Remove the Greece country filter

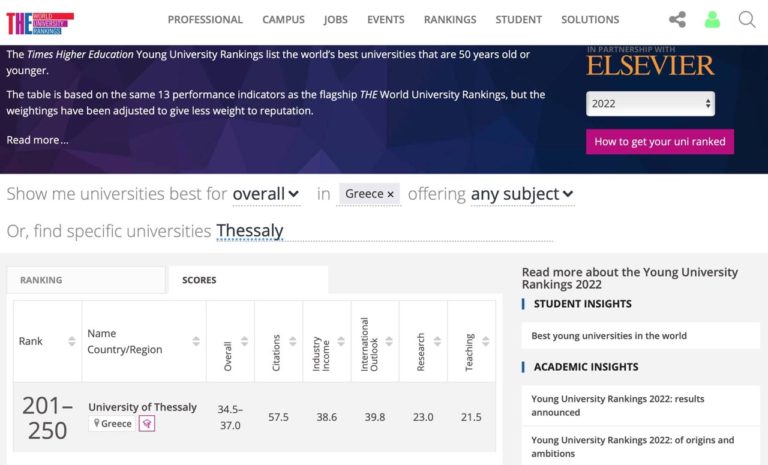390,195
